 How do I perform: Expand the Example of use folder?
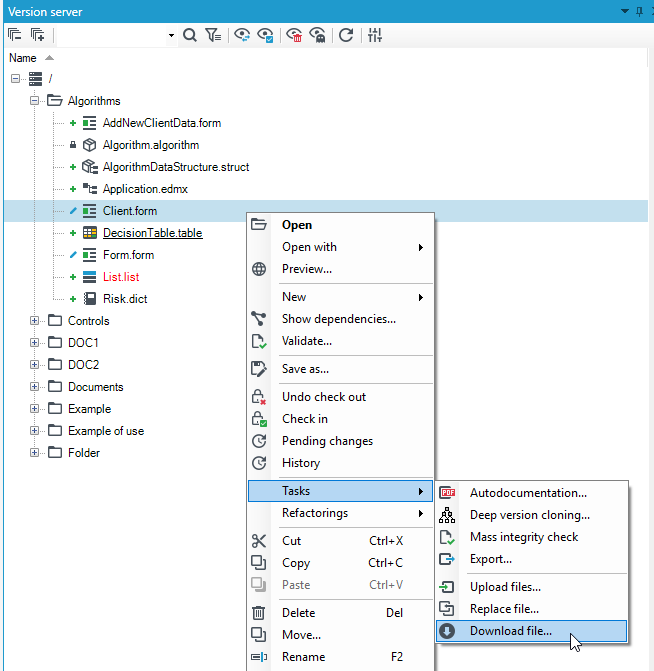[x=34, y=431]
